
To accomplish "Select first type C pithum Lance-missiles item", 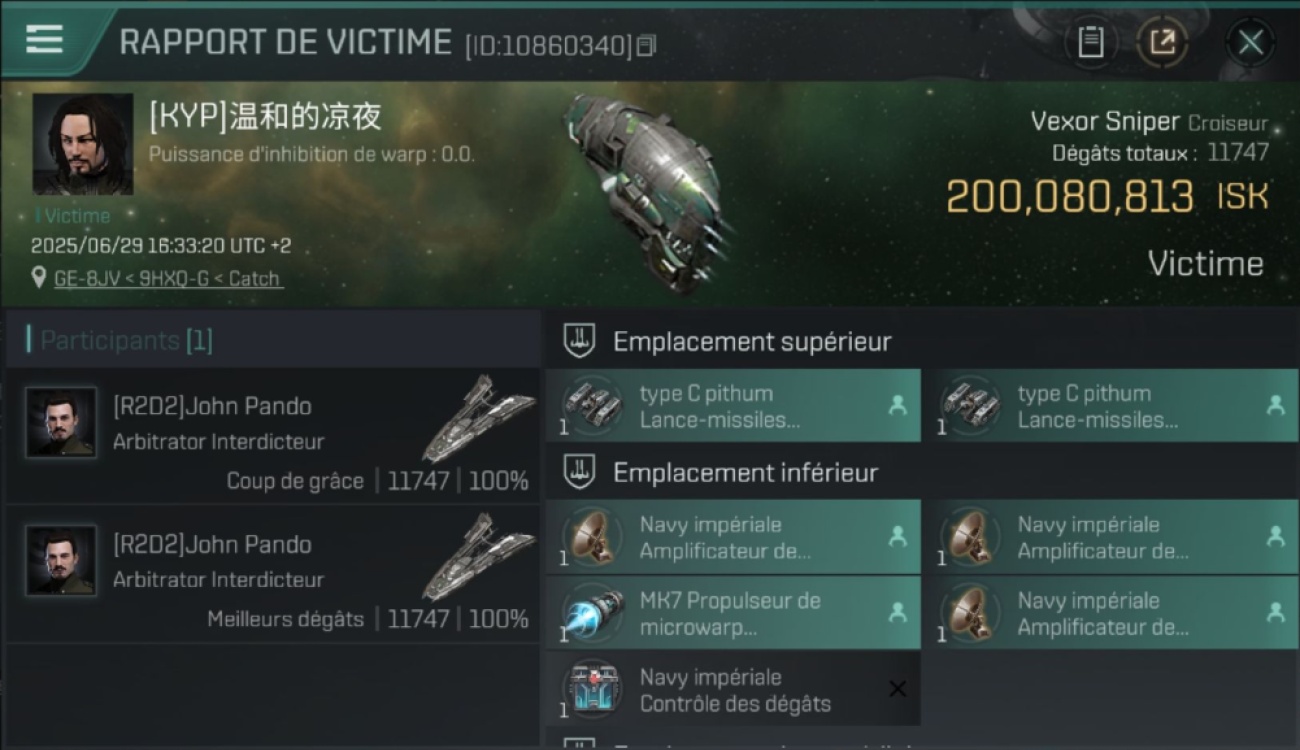I will tap(733, 406).
